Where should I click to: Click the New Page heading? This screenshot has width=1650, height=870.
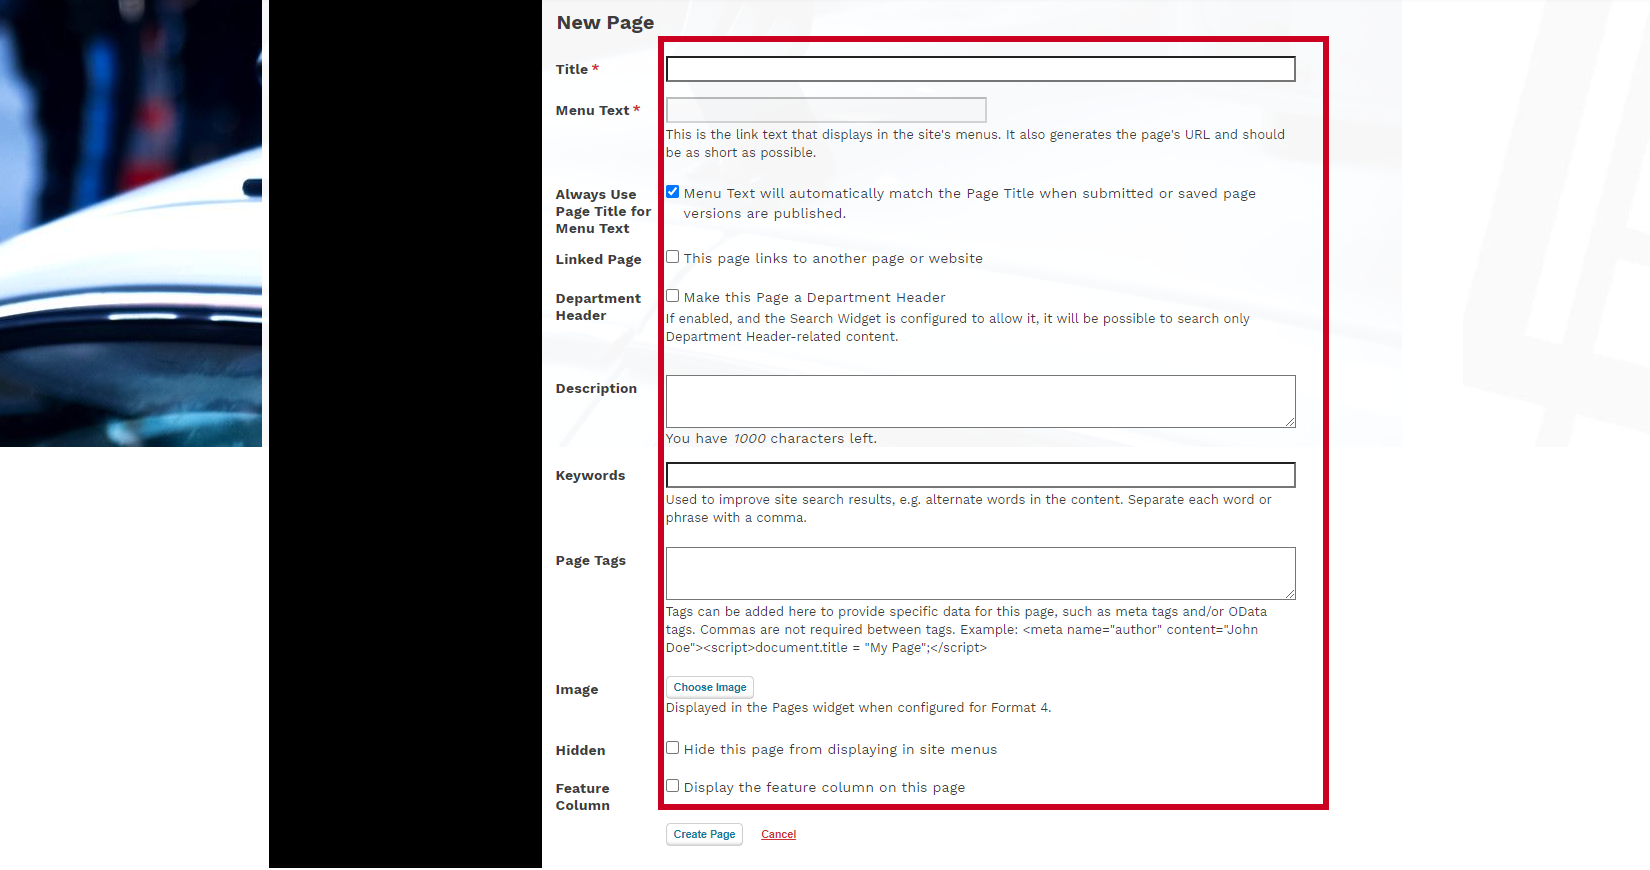click(605, 22)
